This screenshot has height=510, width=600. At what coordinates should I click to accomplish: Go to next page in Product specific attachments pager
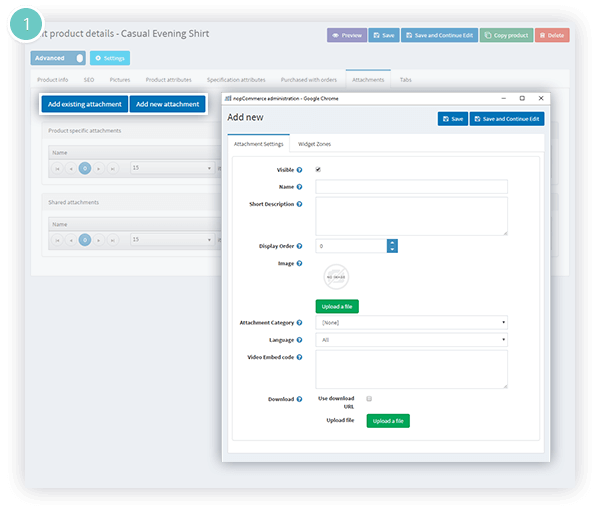(x=99, y=168)
